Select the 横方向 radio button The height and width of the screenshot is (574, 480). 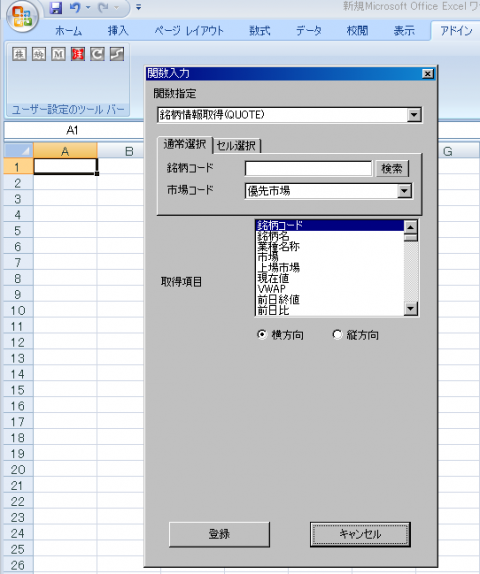pos(262,335)
